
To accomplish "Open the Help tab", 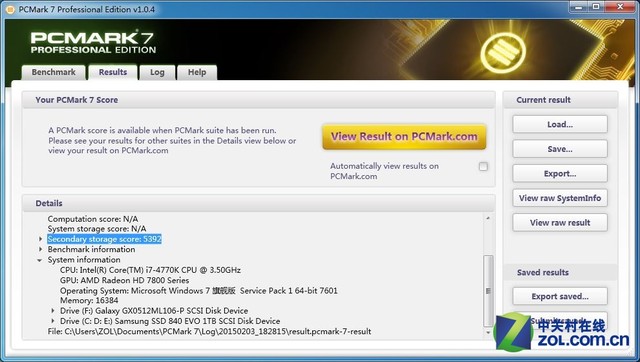I will click(x=197, y=72).
